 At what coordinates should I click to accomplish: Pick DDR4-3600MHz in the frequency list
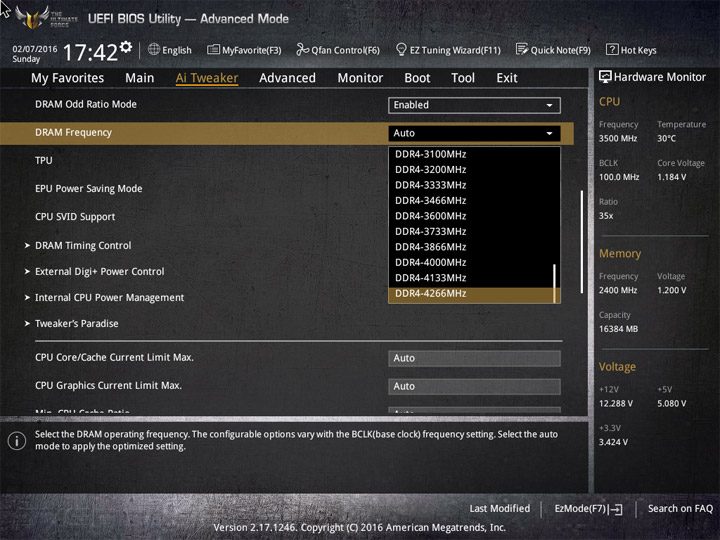(x=474, y=216)
